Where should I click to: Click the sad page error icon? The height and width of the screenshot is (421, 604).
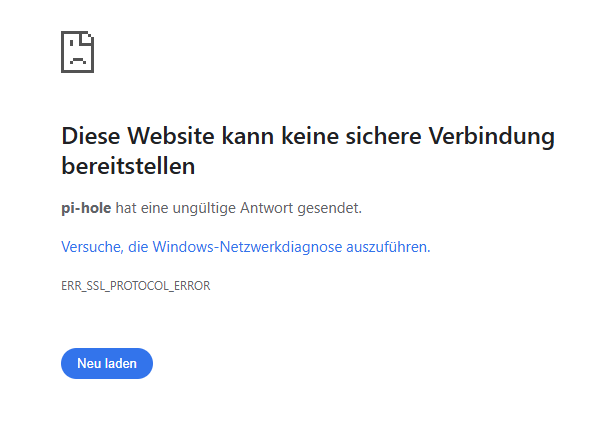coord(77,52)
